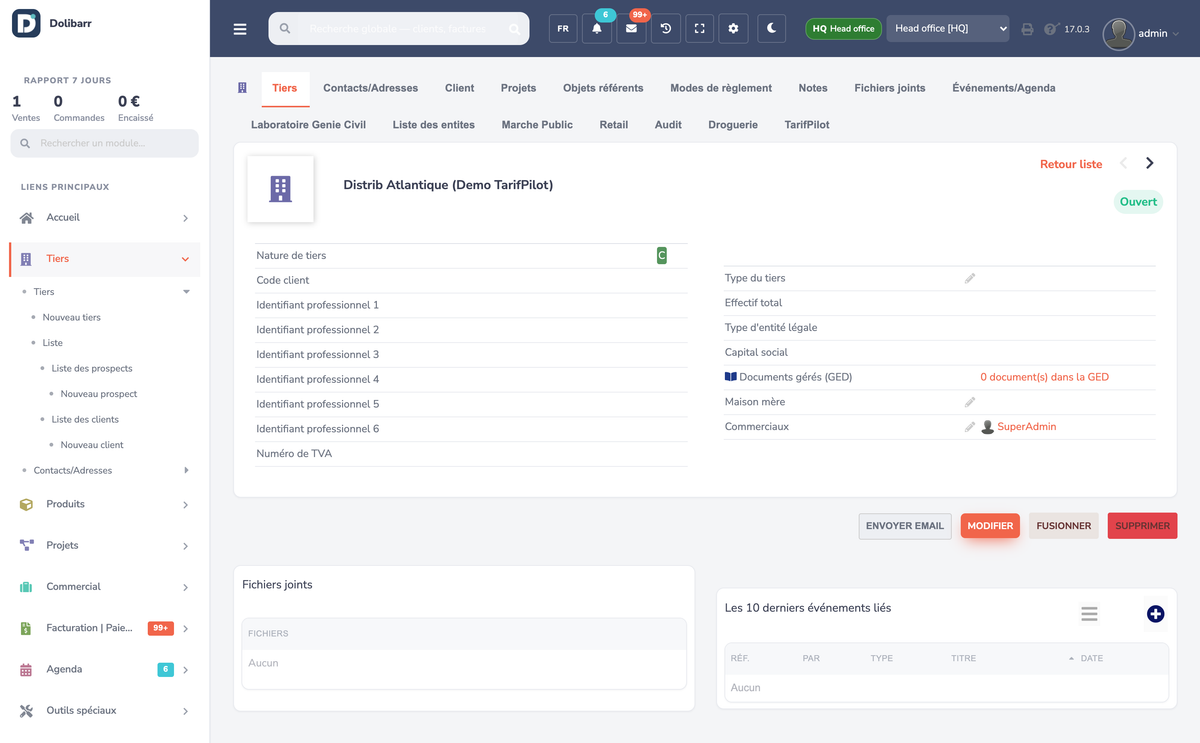This screenshot has width=1200, height=743.
Task: Edit Type du tiers with the pencil icon
Action: coord(970,278)
